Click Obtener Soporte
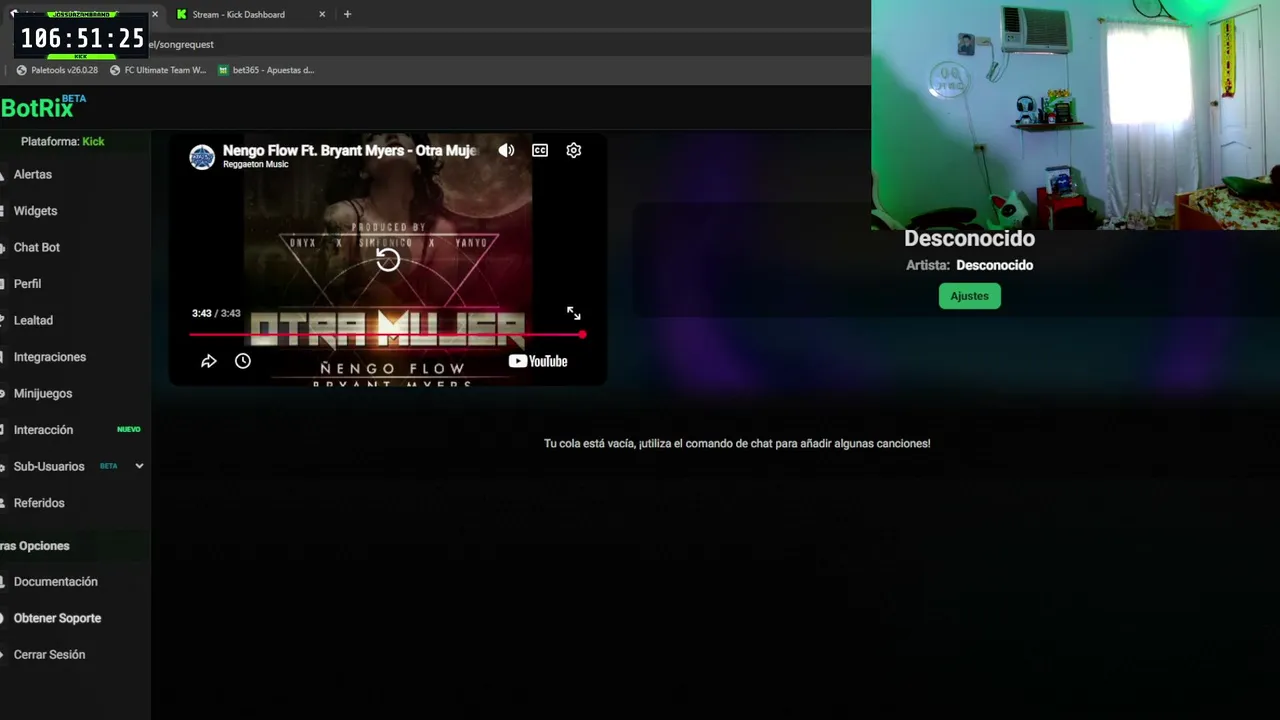This screenshot has width=1280, height=720. click(x=57, y=618)
